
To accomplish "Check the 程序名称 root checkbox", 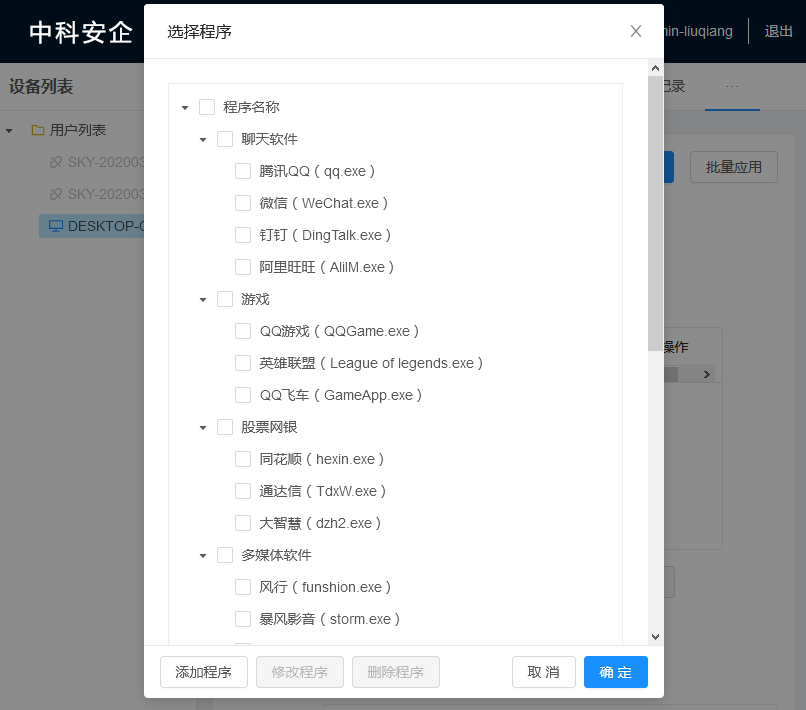I will coord(207,107).
